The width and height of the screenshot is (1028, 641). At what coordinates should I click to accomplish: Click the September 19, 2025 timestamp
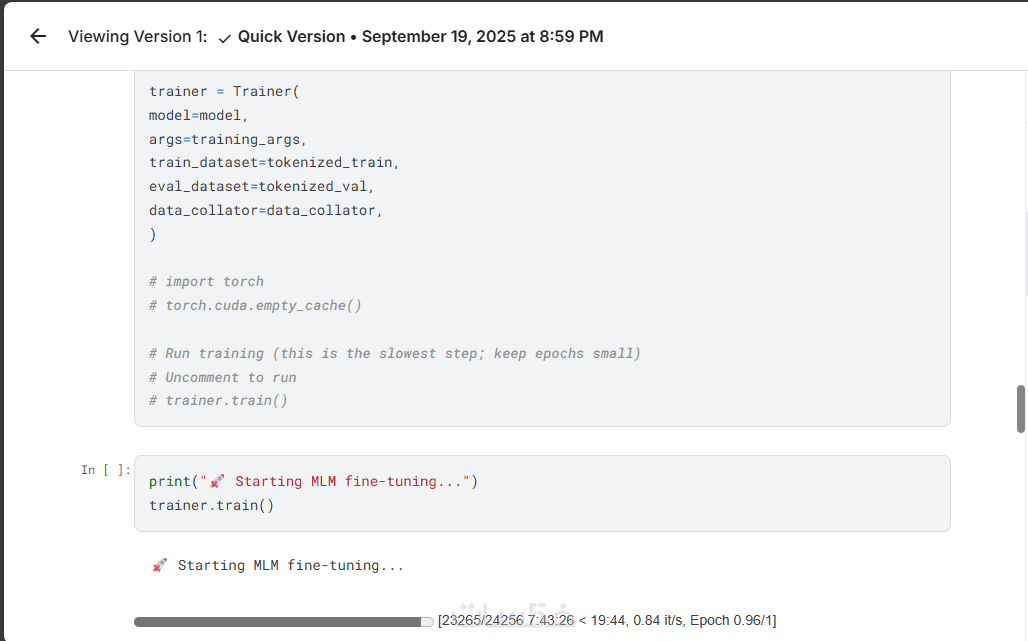pyautogui.click(x=482, y=37)
